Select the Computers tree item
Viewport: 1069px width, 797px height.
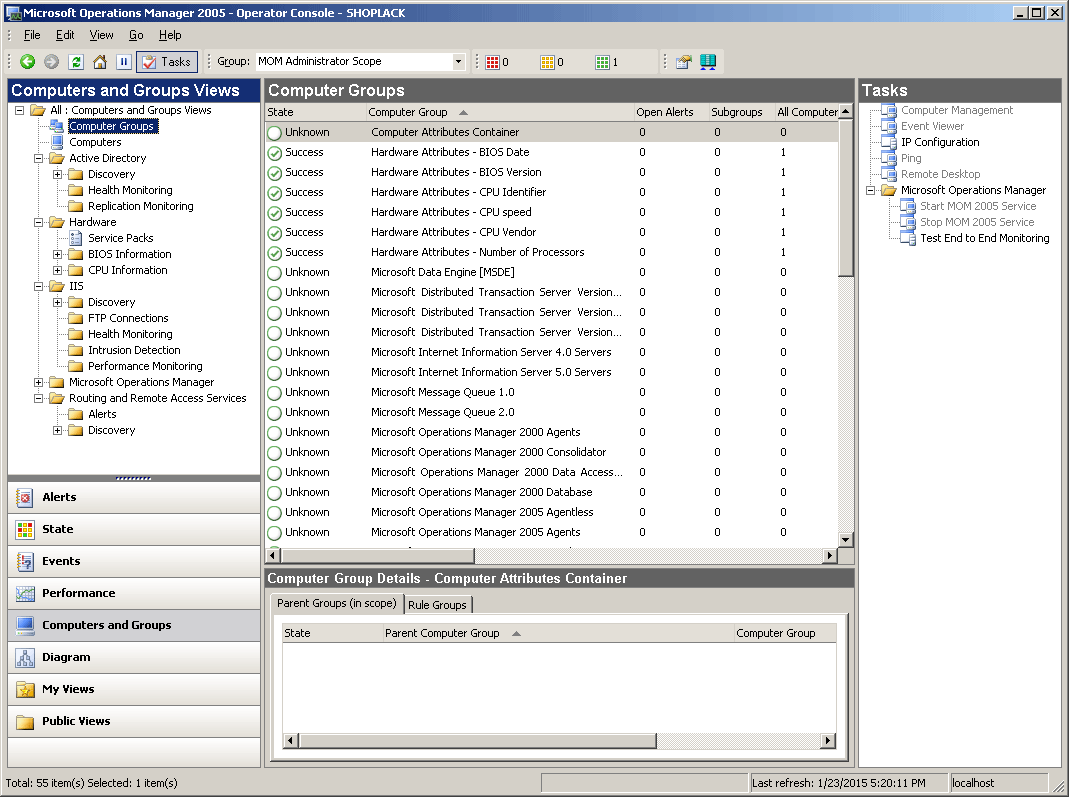95,142
